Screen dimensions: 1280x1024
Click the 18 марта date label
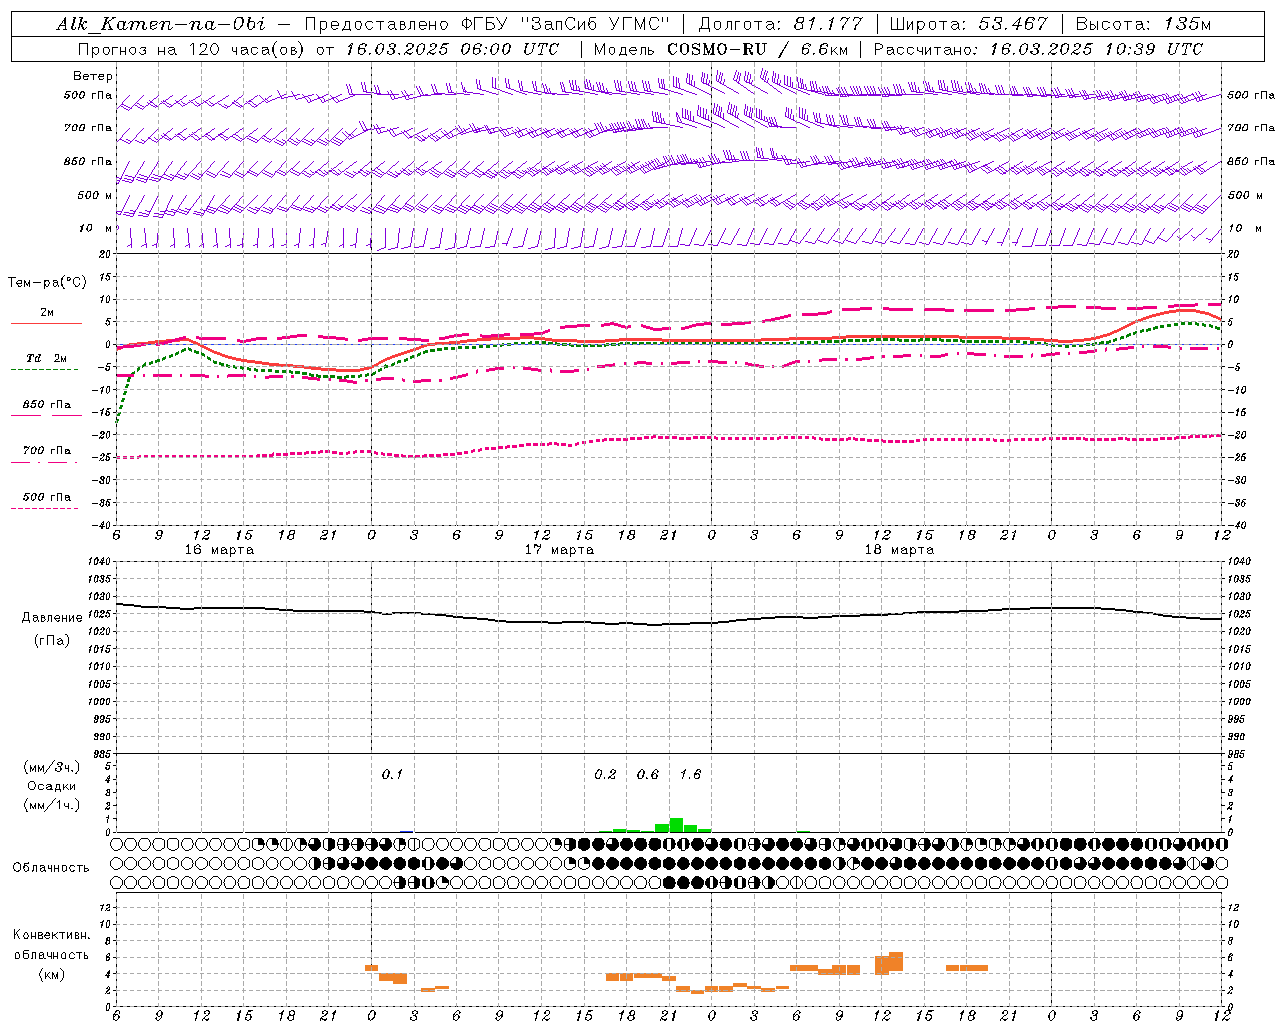[x=899, y=550]
